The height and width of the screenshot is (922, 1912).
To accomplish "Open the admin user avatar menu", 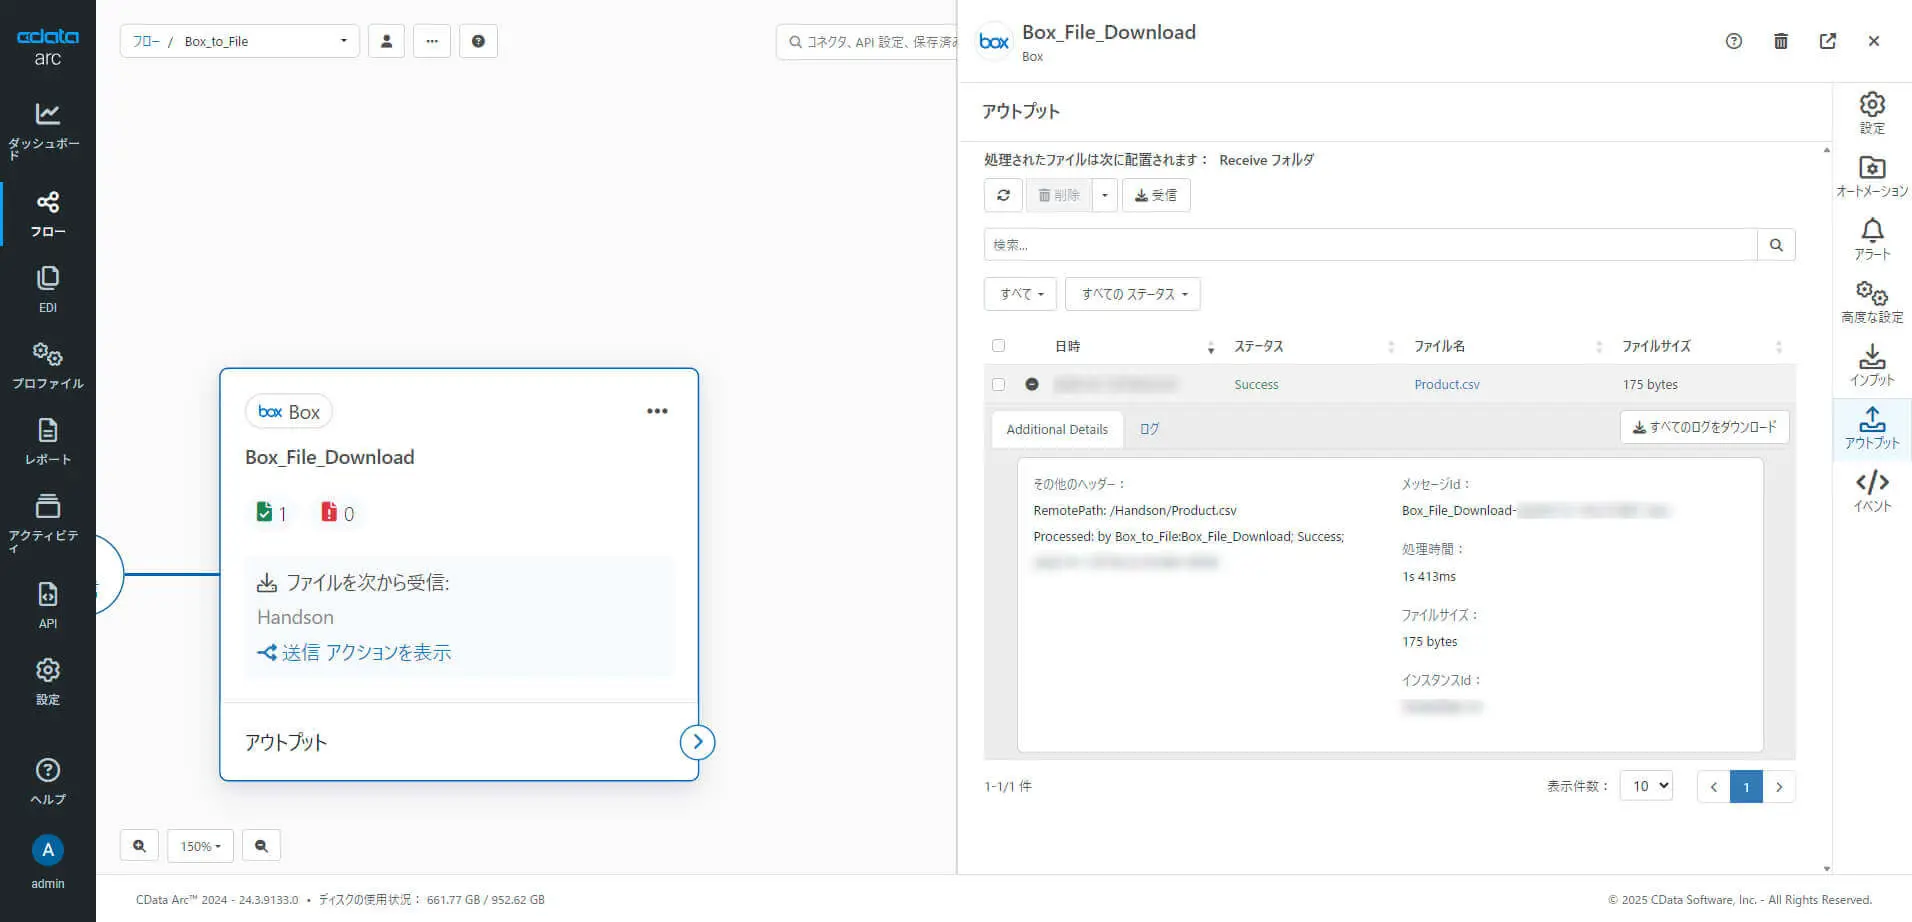I will pyautogui.click(x=47, y=850).
